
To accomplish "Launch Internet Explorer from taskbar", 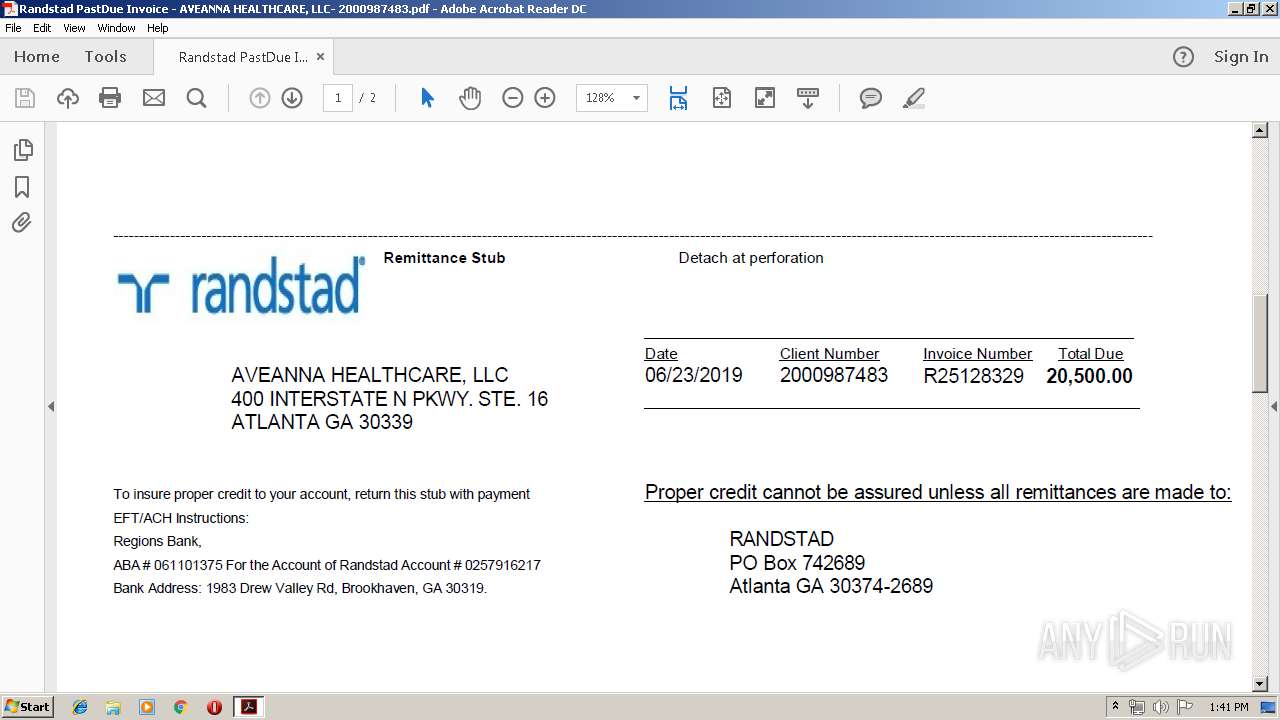I will point(80,707).
